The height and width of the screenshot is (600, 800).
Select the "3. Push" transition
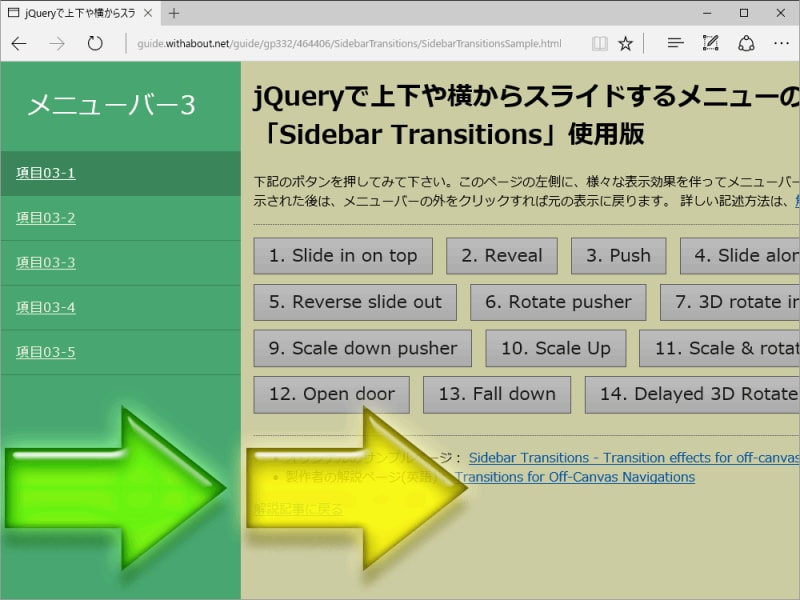pos(618,255)
